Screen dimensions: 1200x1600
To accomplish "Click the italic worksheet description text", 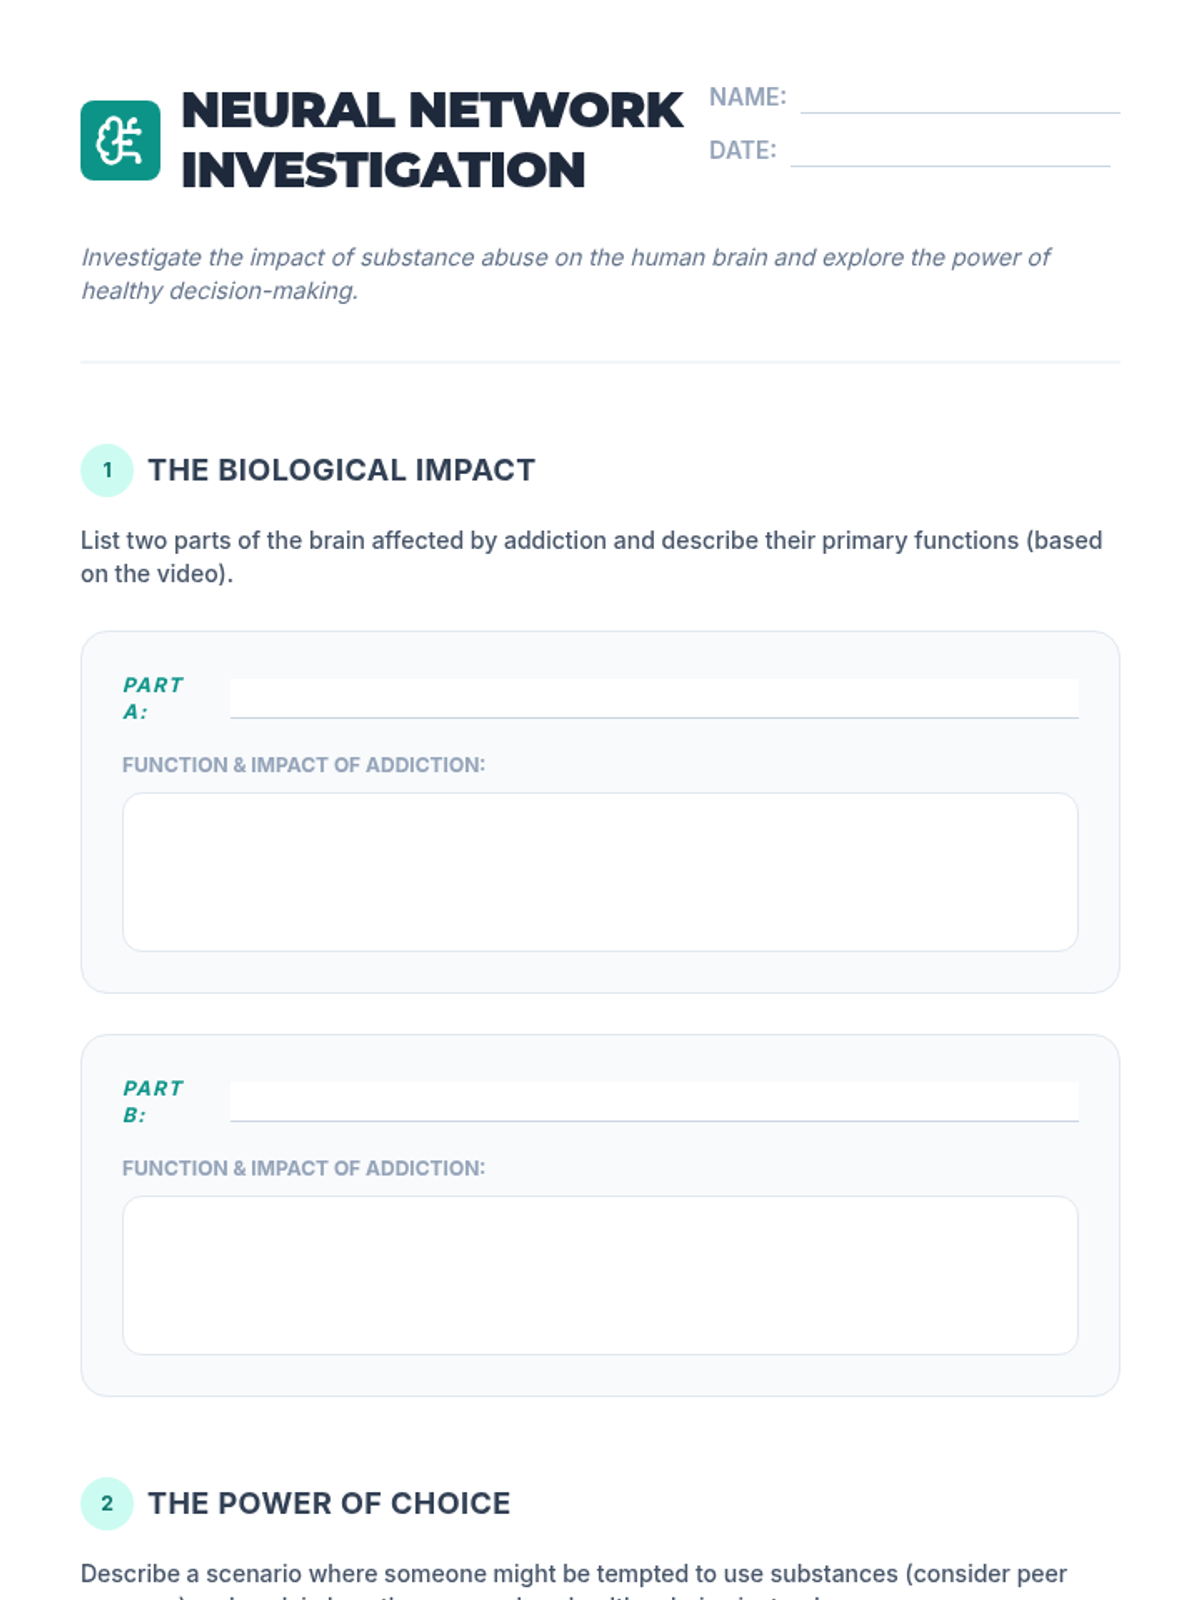I will (x=565, y=274).
